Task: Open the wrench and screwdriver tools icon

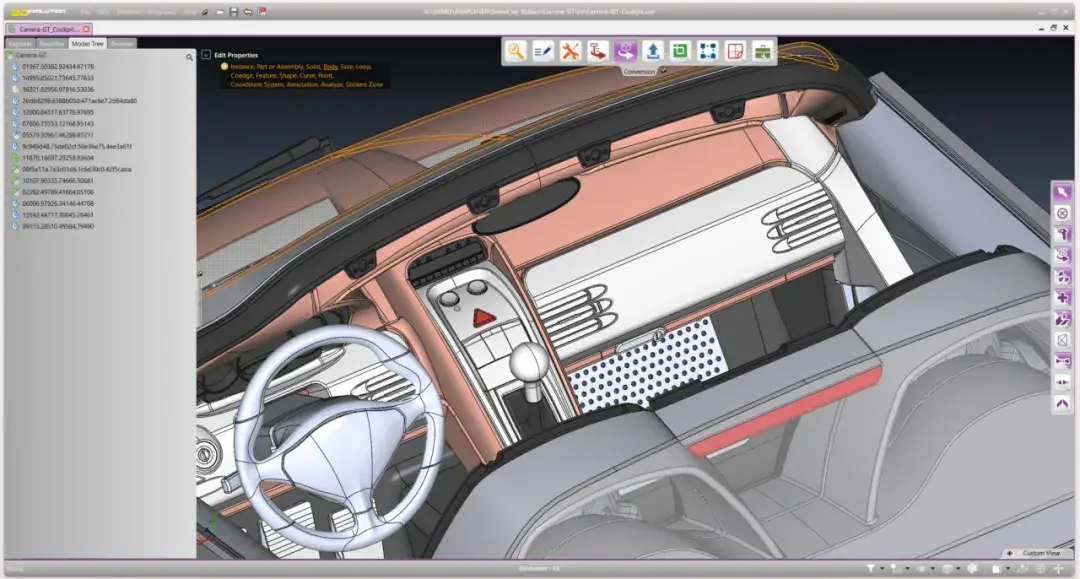Action: tap(571, 51)
